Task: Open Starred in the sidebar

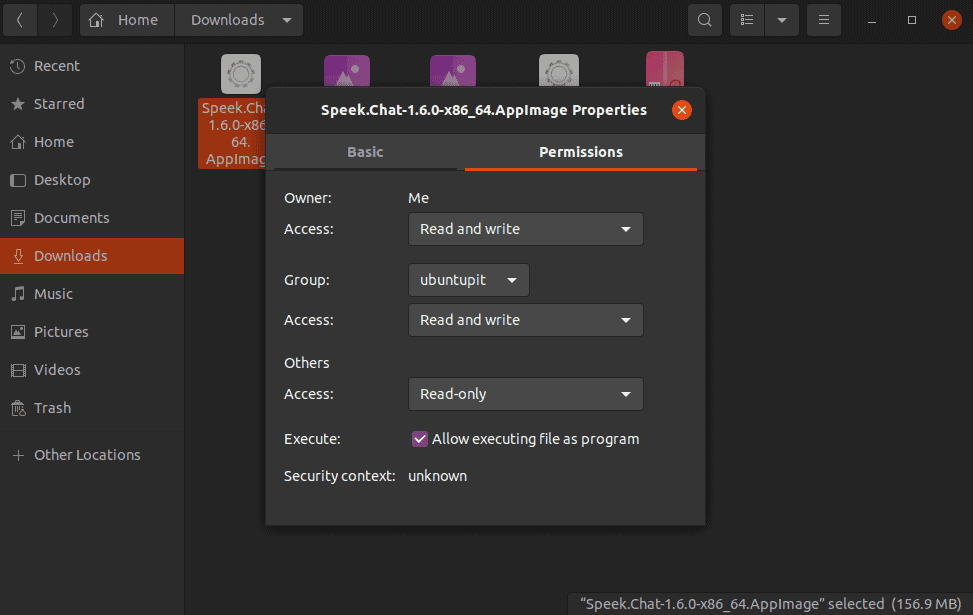Action: [x=92, y=104]
